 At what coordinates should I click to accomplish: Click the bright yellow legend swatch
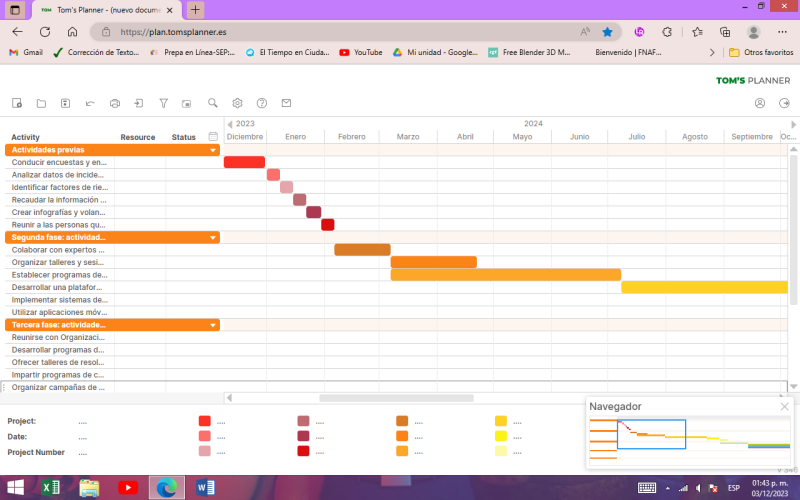[x=501, y=436]
